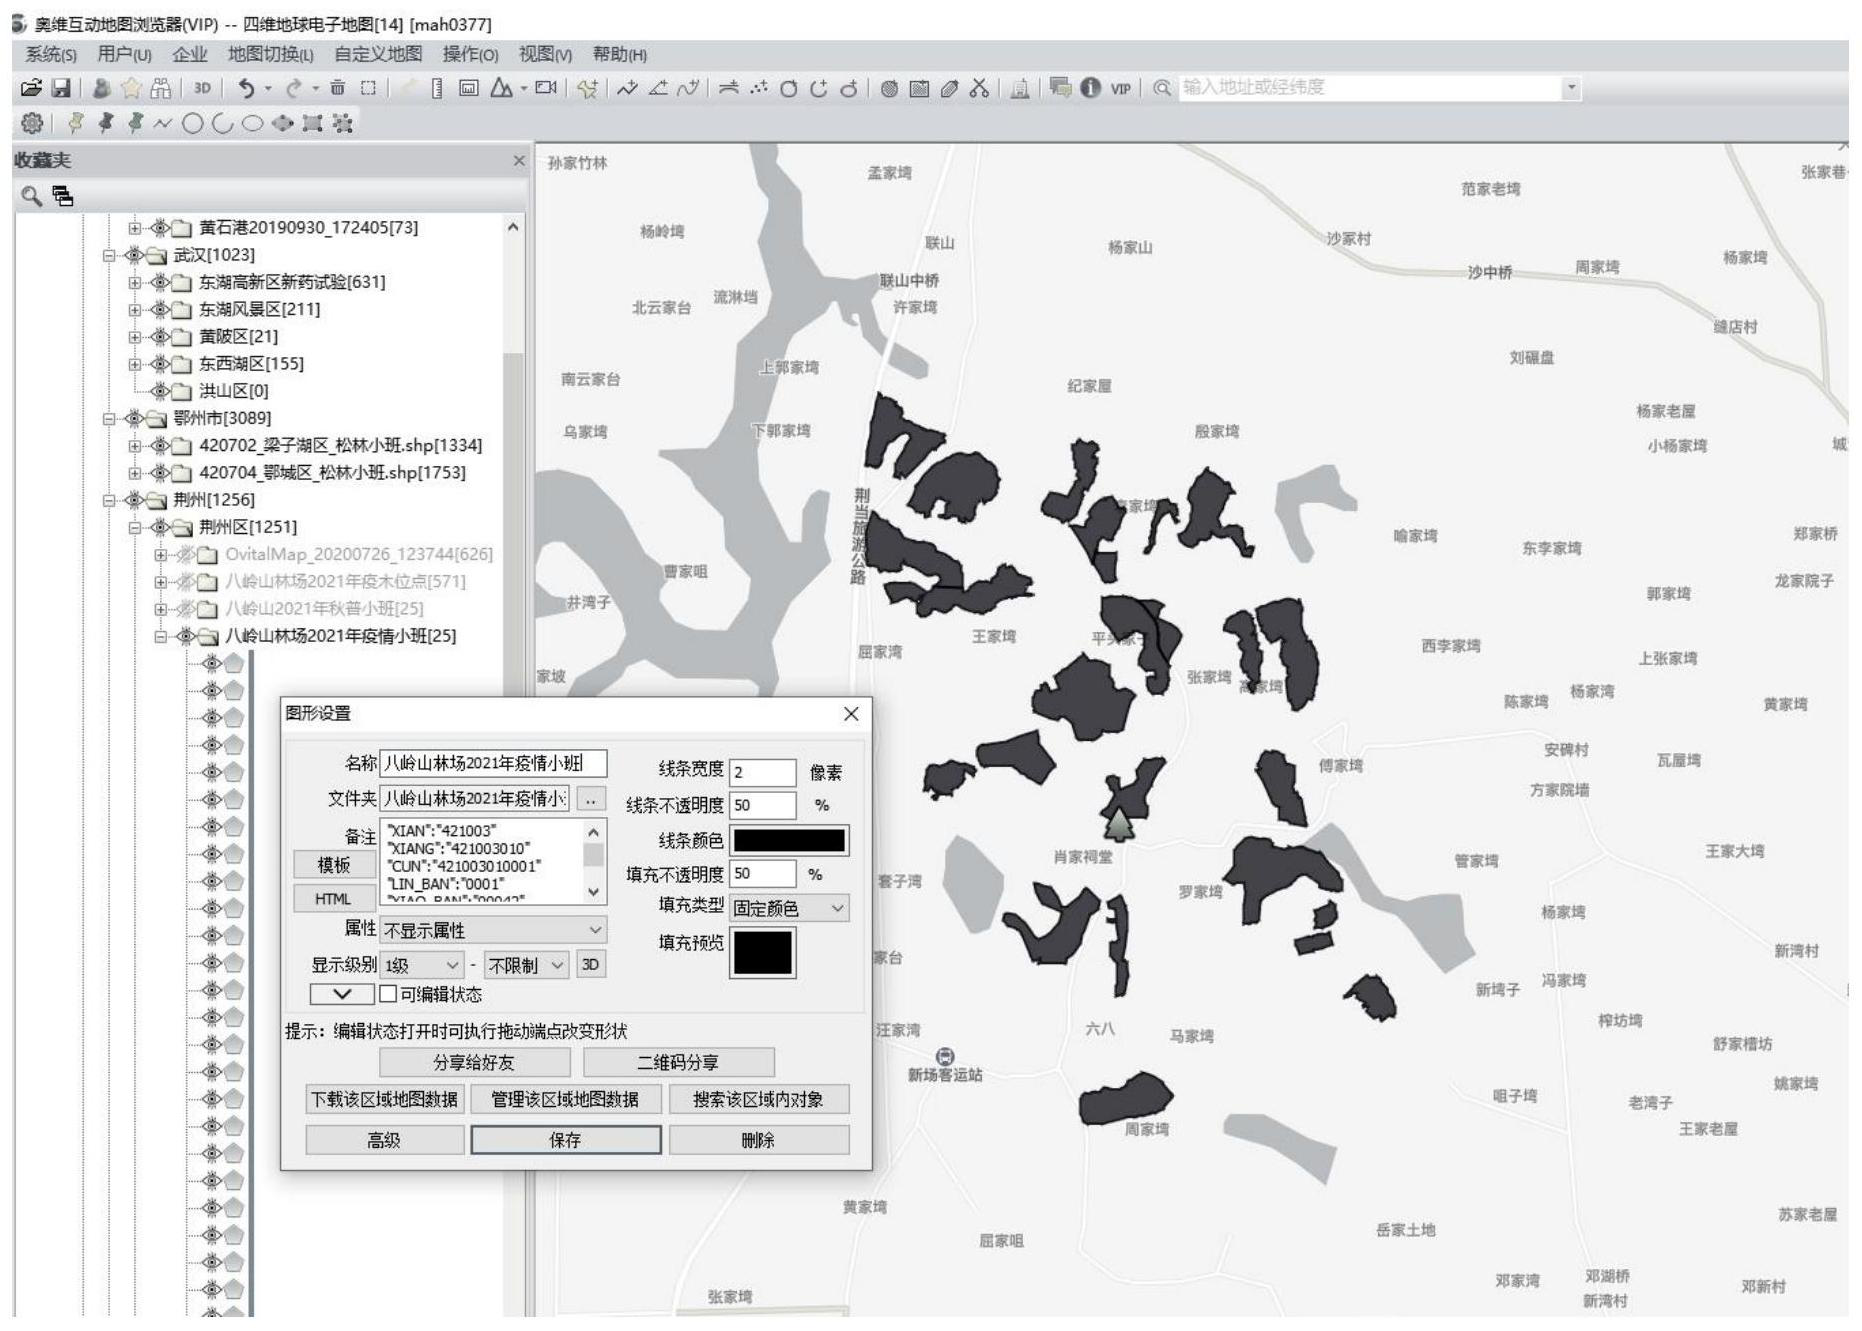Hide the 鄂州市 folder via eye icon
1862x1331 pixels.
tap(133, 418)
